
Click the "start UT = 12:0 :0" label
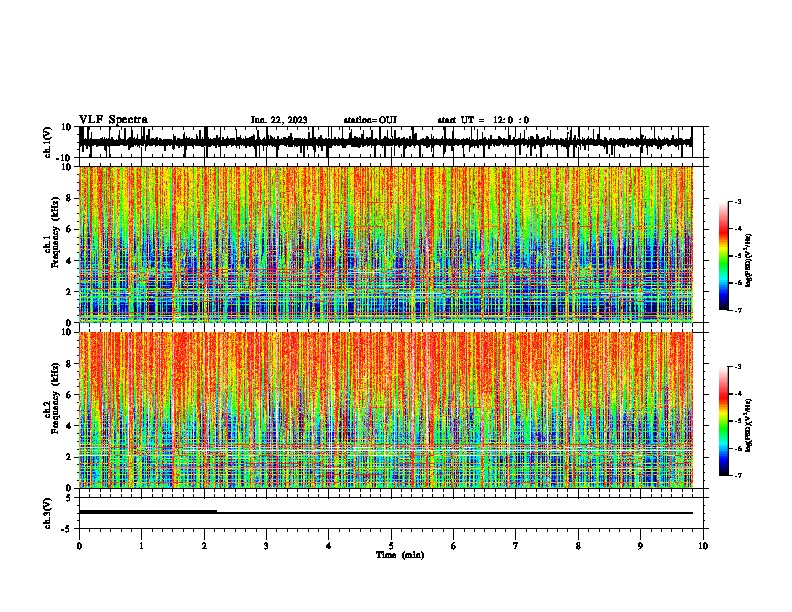point(483,120)
